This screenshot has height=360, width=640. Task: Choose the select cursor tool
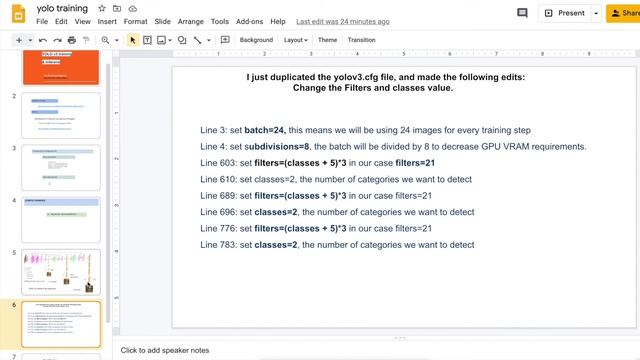pyautogui.click(x=132, y=40)
